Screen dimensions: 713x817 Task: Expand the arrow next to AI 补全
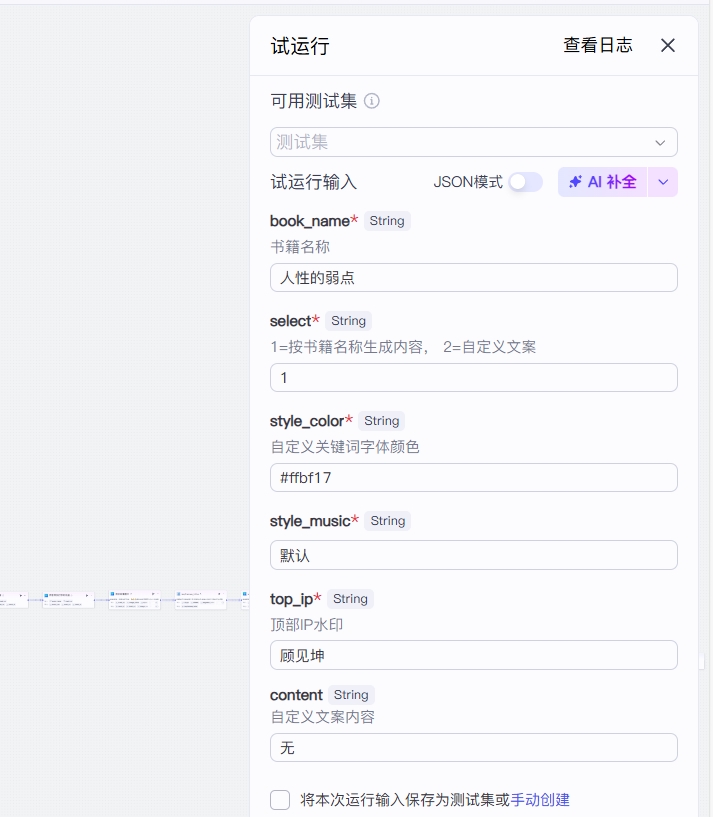(x=663, y=182)
